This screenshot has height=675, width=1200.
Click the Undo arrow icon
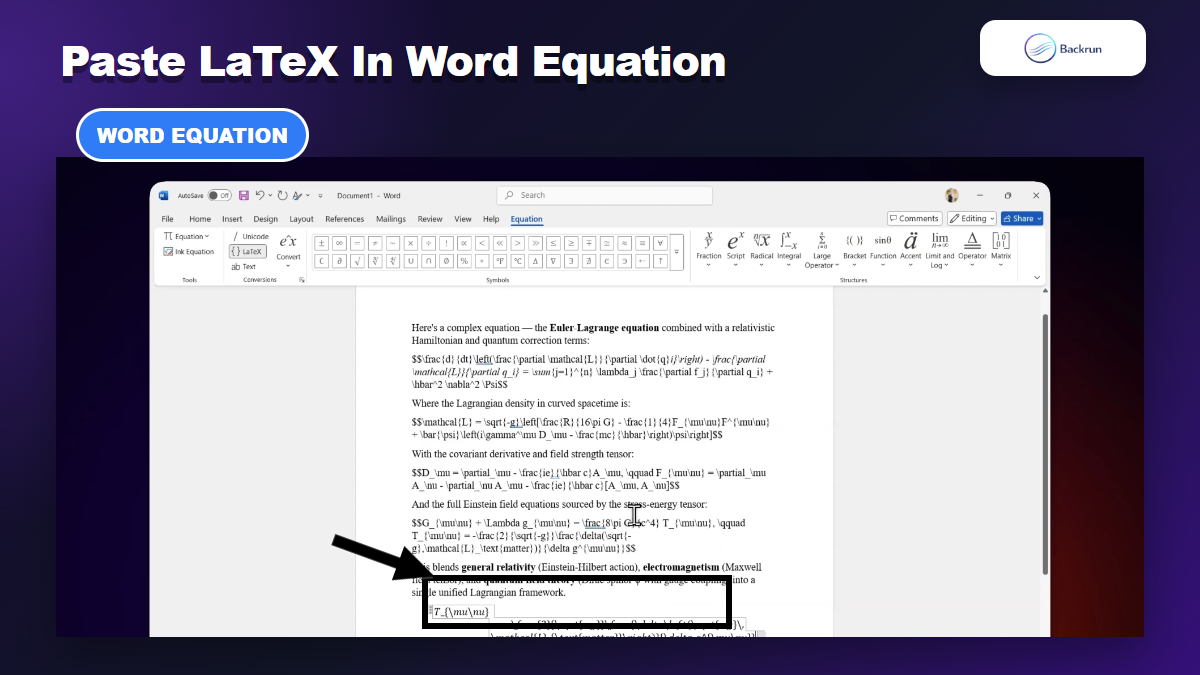(260, 195)
